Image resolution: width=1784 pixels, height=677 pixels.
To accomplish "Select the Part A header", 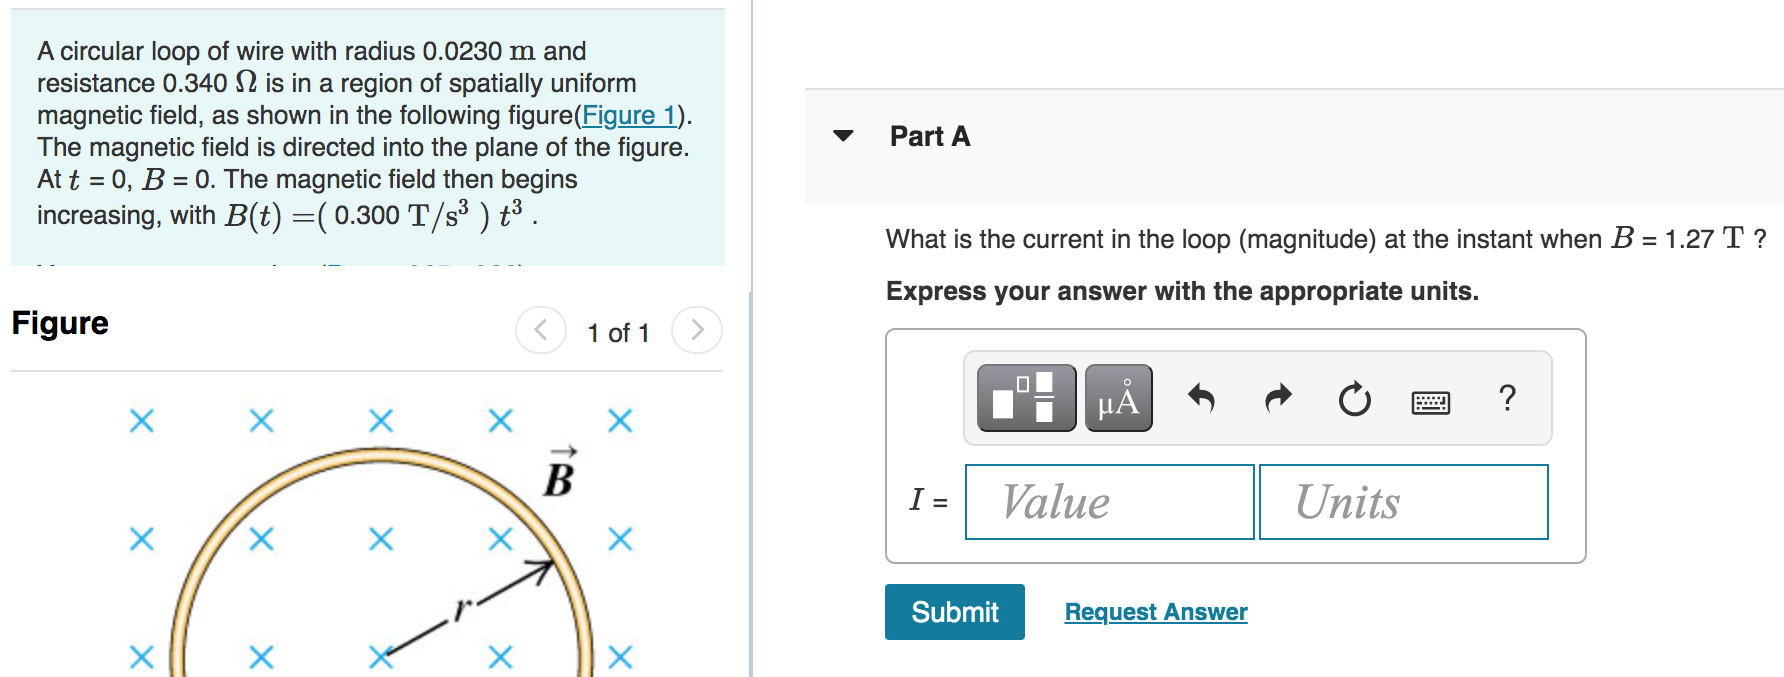I will coord(928,136).
